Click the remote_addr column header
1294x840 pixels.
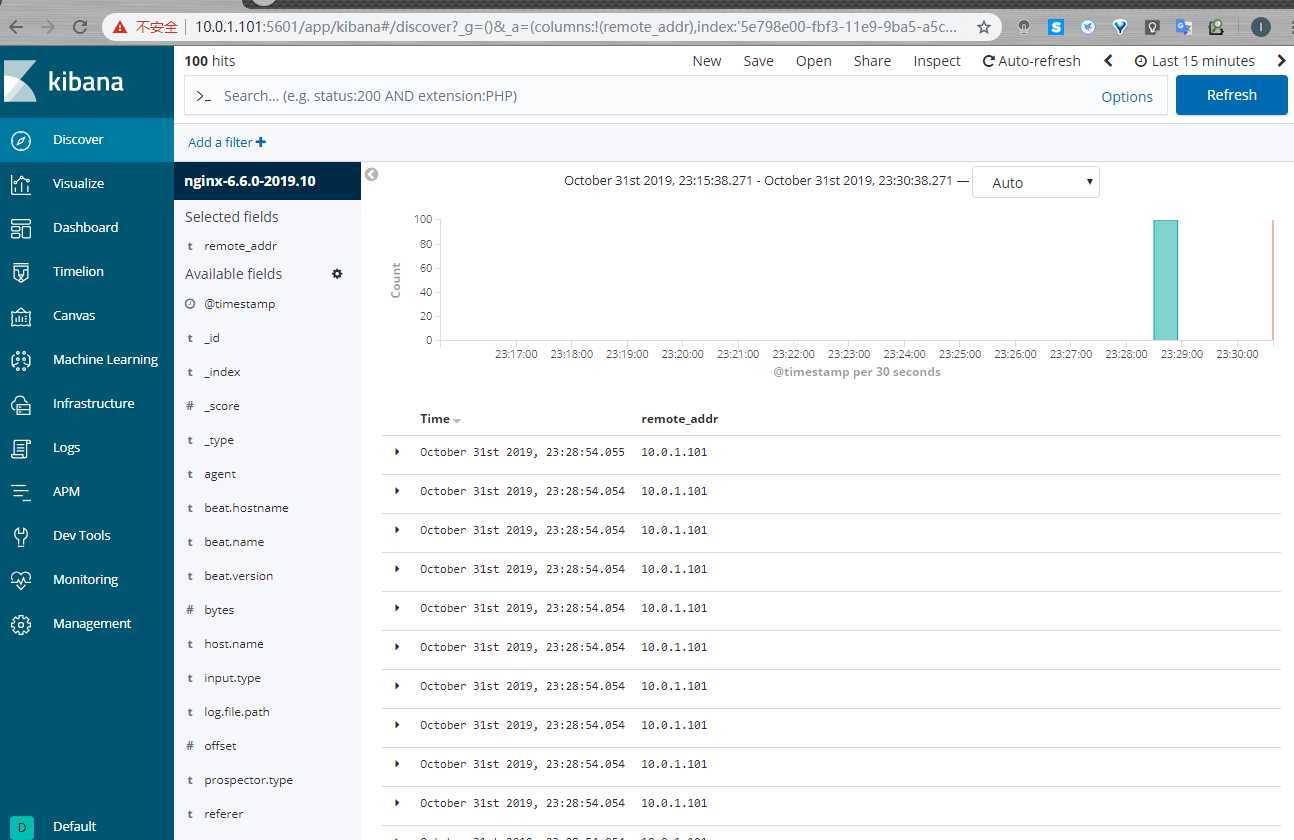[679, 419]
